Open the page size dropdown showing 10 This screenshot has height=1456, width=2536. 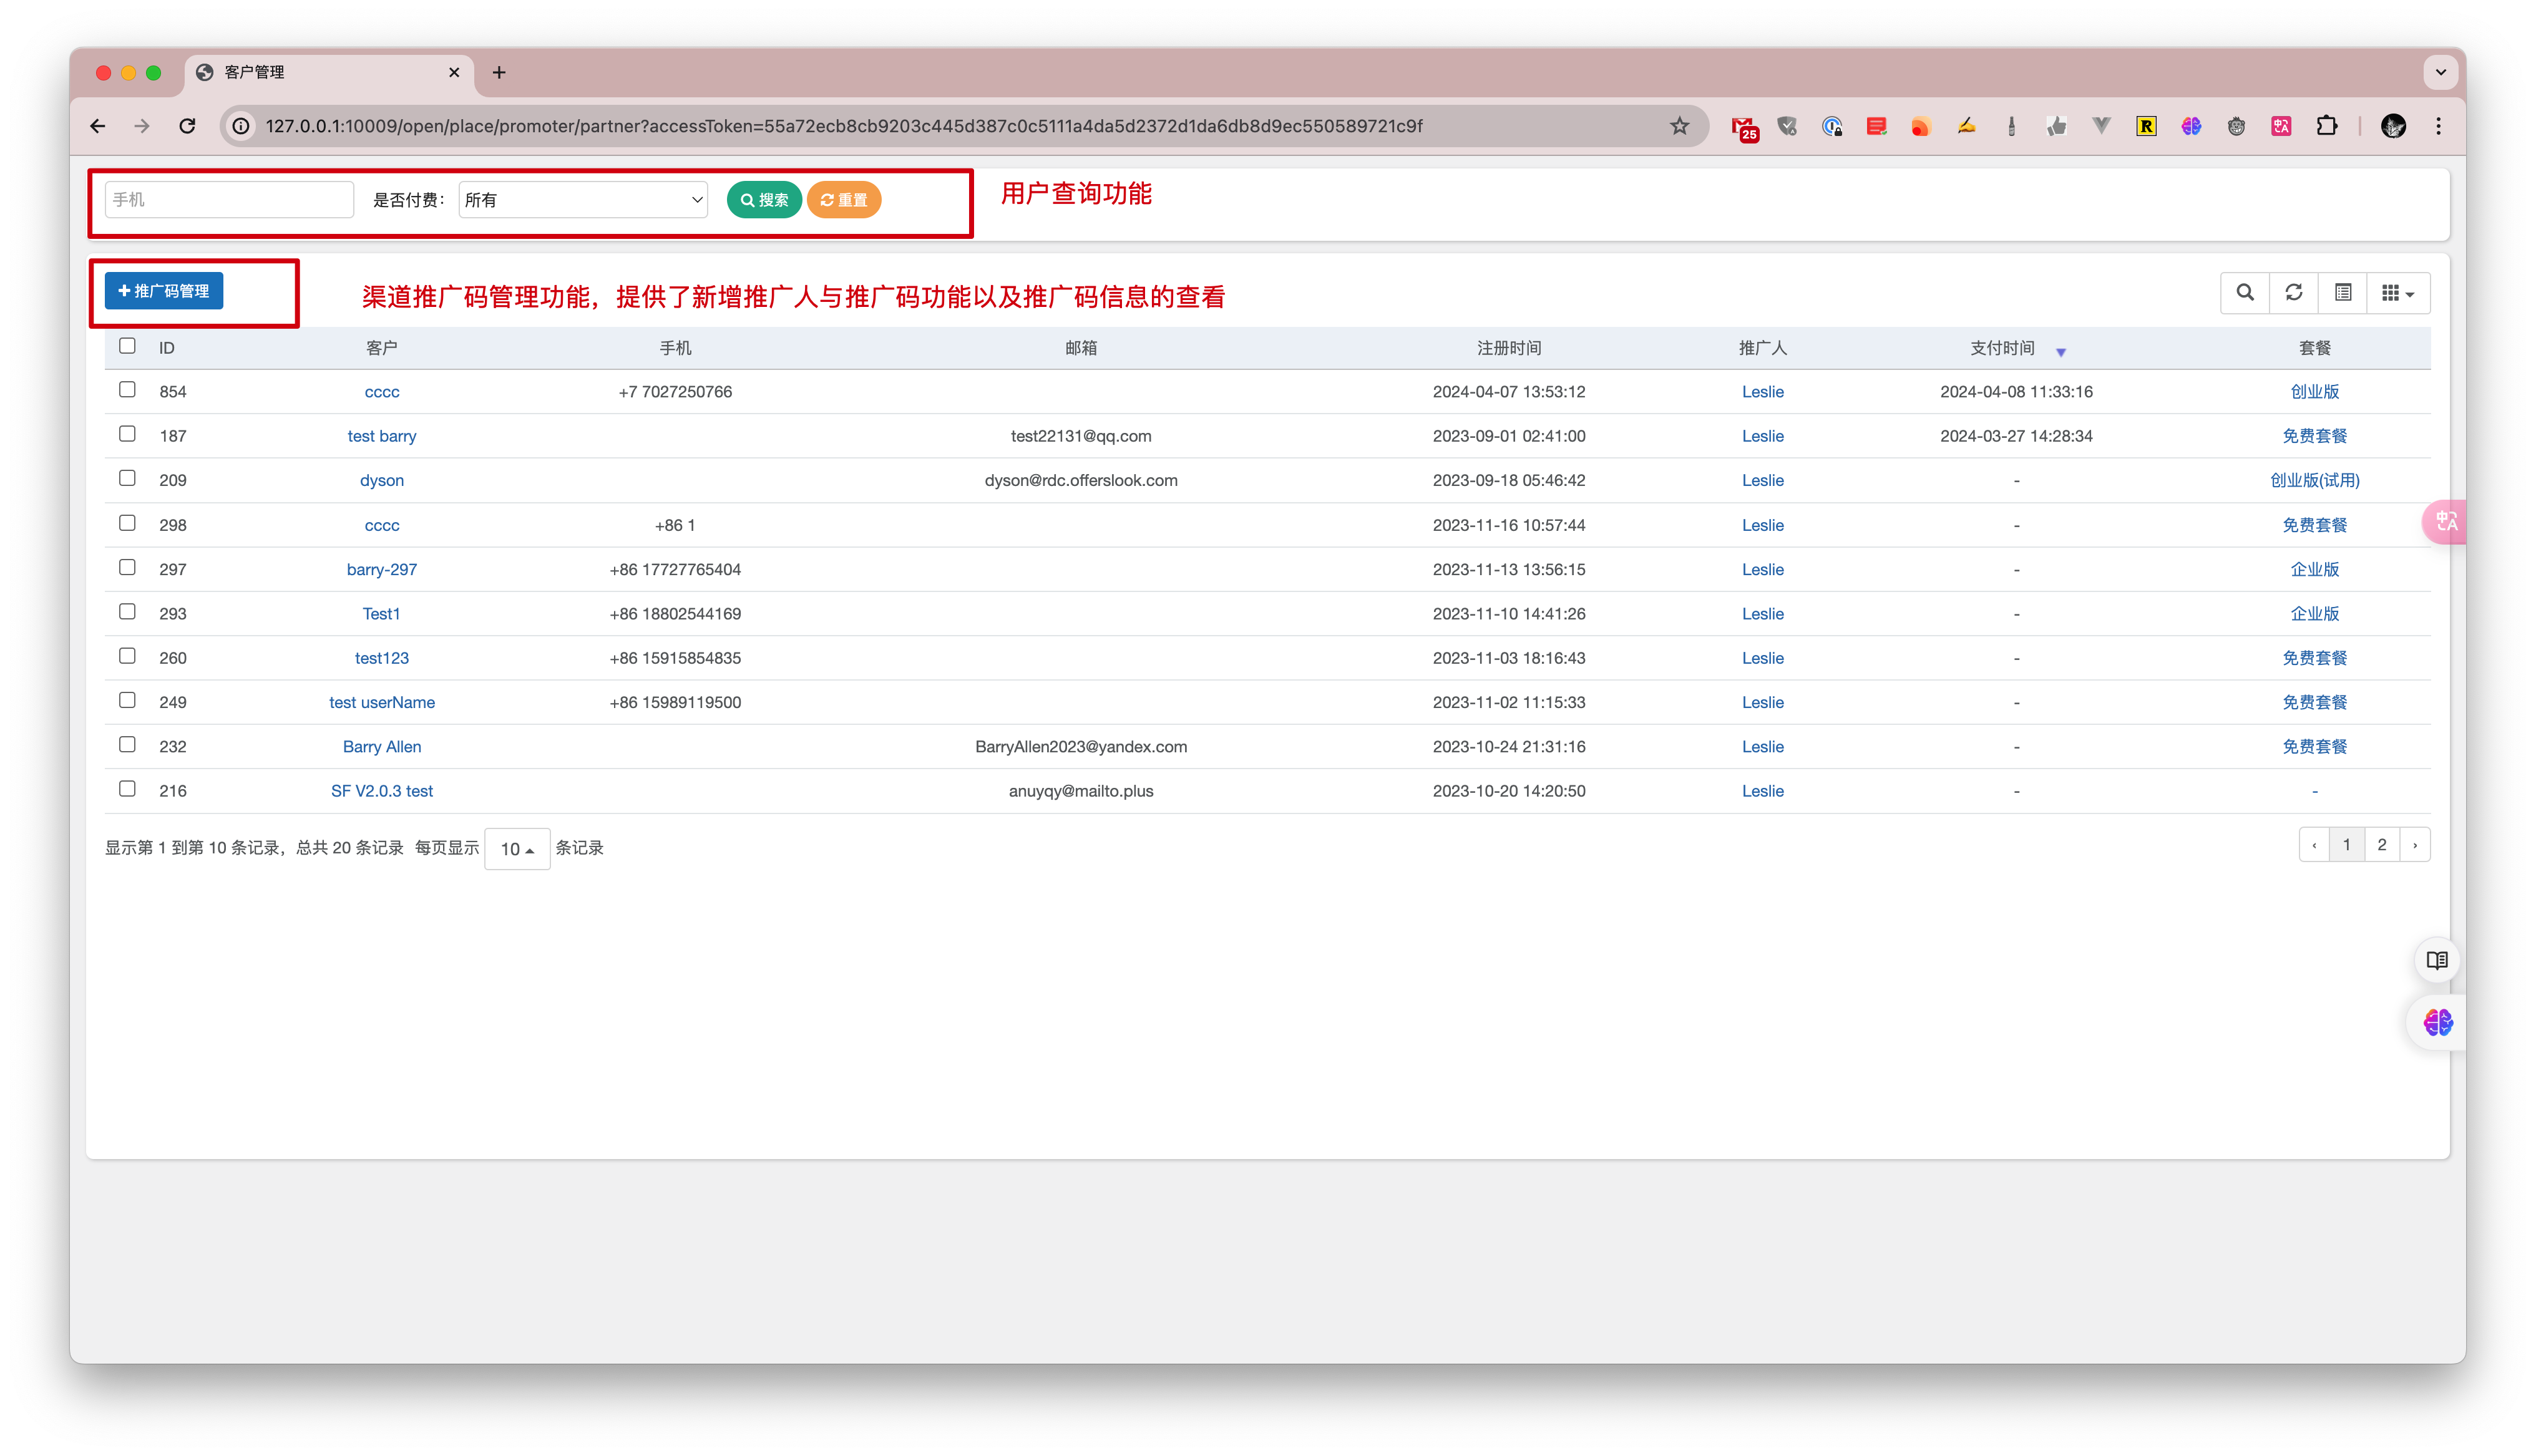click(517, 849)
